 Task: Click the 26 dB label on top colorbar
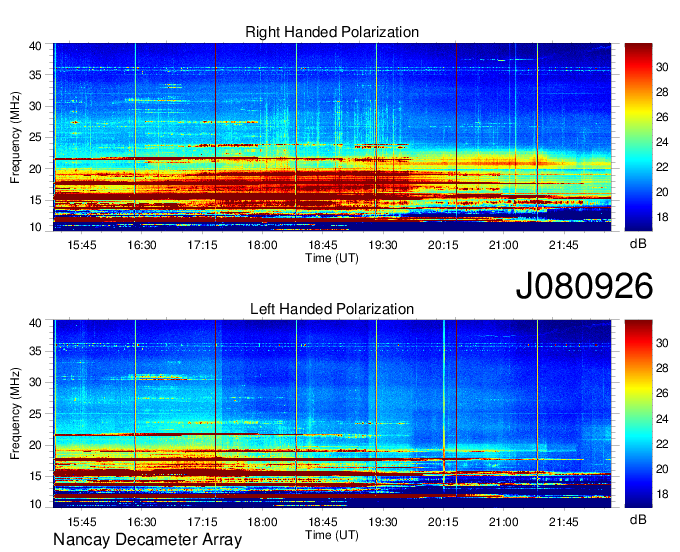pyautogui.click(x=662, y=118)
